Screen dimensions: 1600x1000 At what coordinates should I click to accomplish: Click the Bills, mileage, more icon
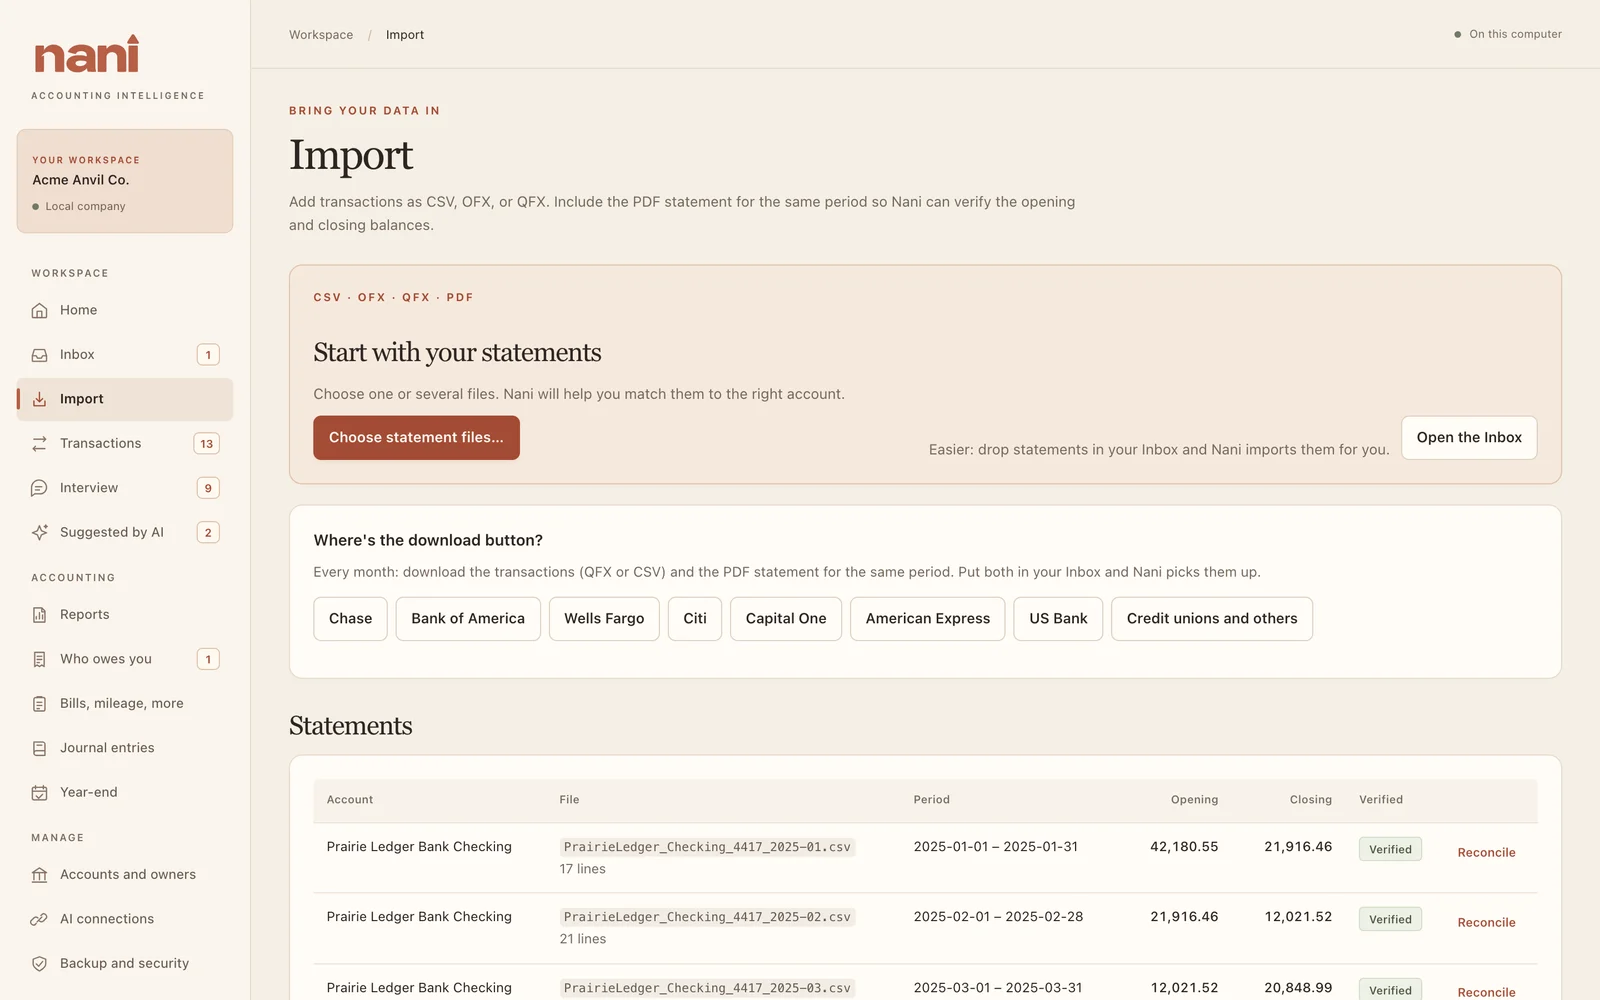(39, 704)
